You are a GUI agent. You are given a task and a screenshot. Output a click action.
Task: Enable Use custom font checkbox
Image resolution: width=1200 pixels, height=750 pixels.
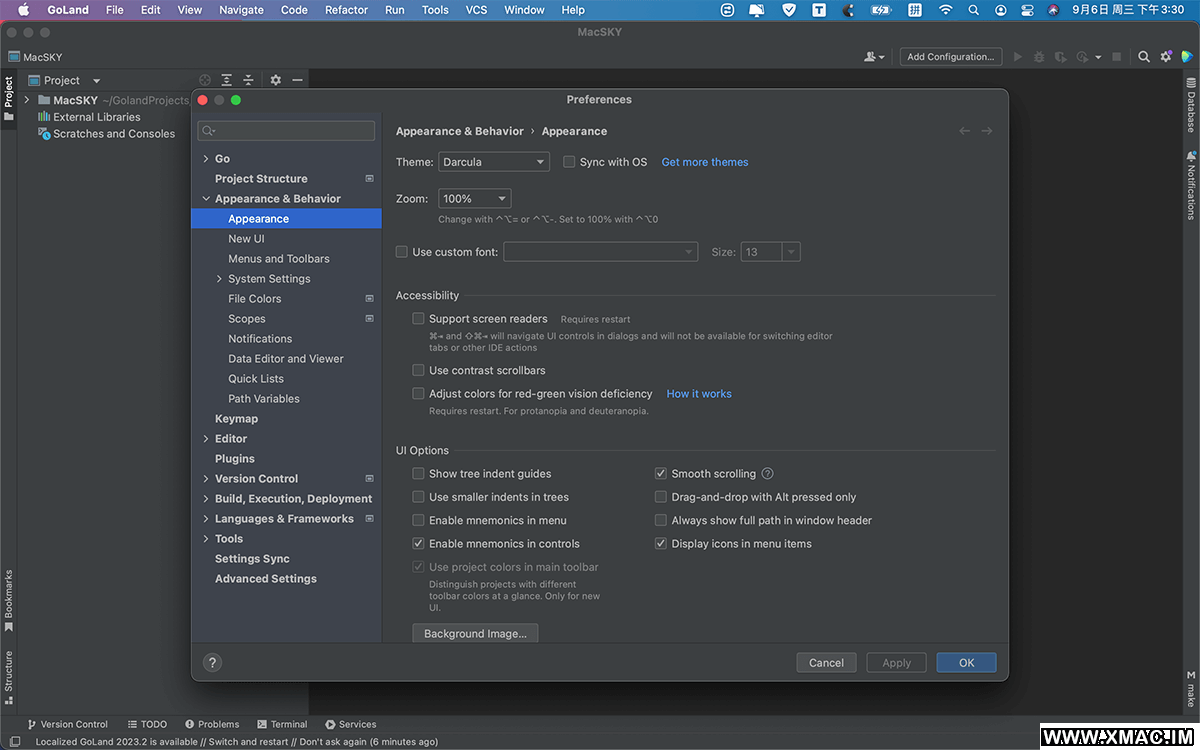click(402, 252)
